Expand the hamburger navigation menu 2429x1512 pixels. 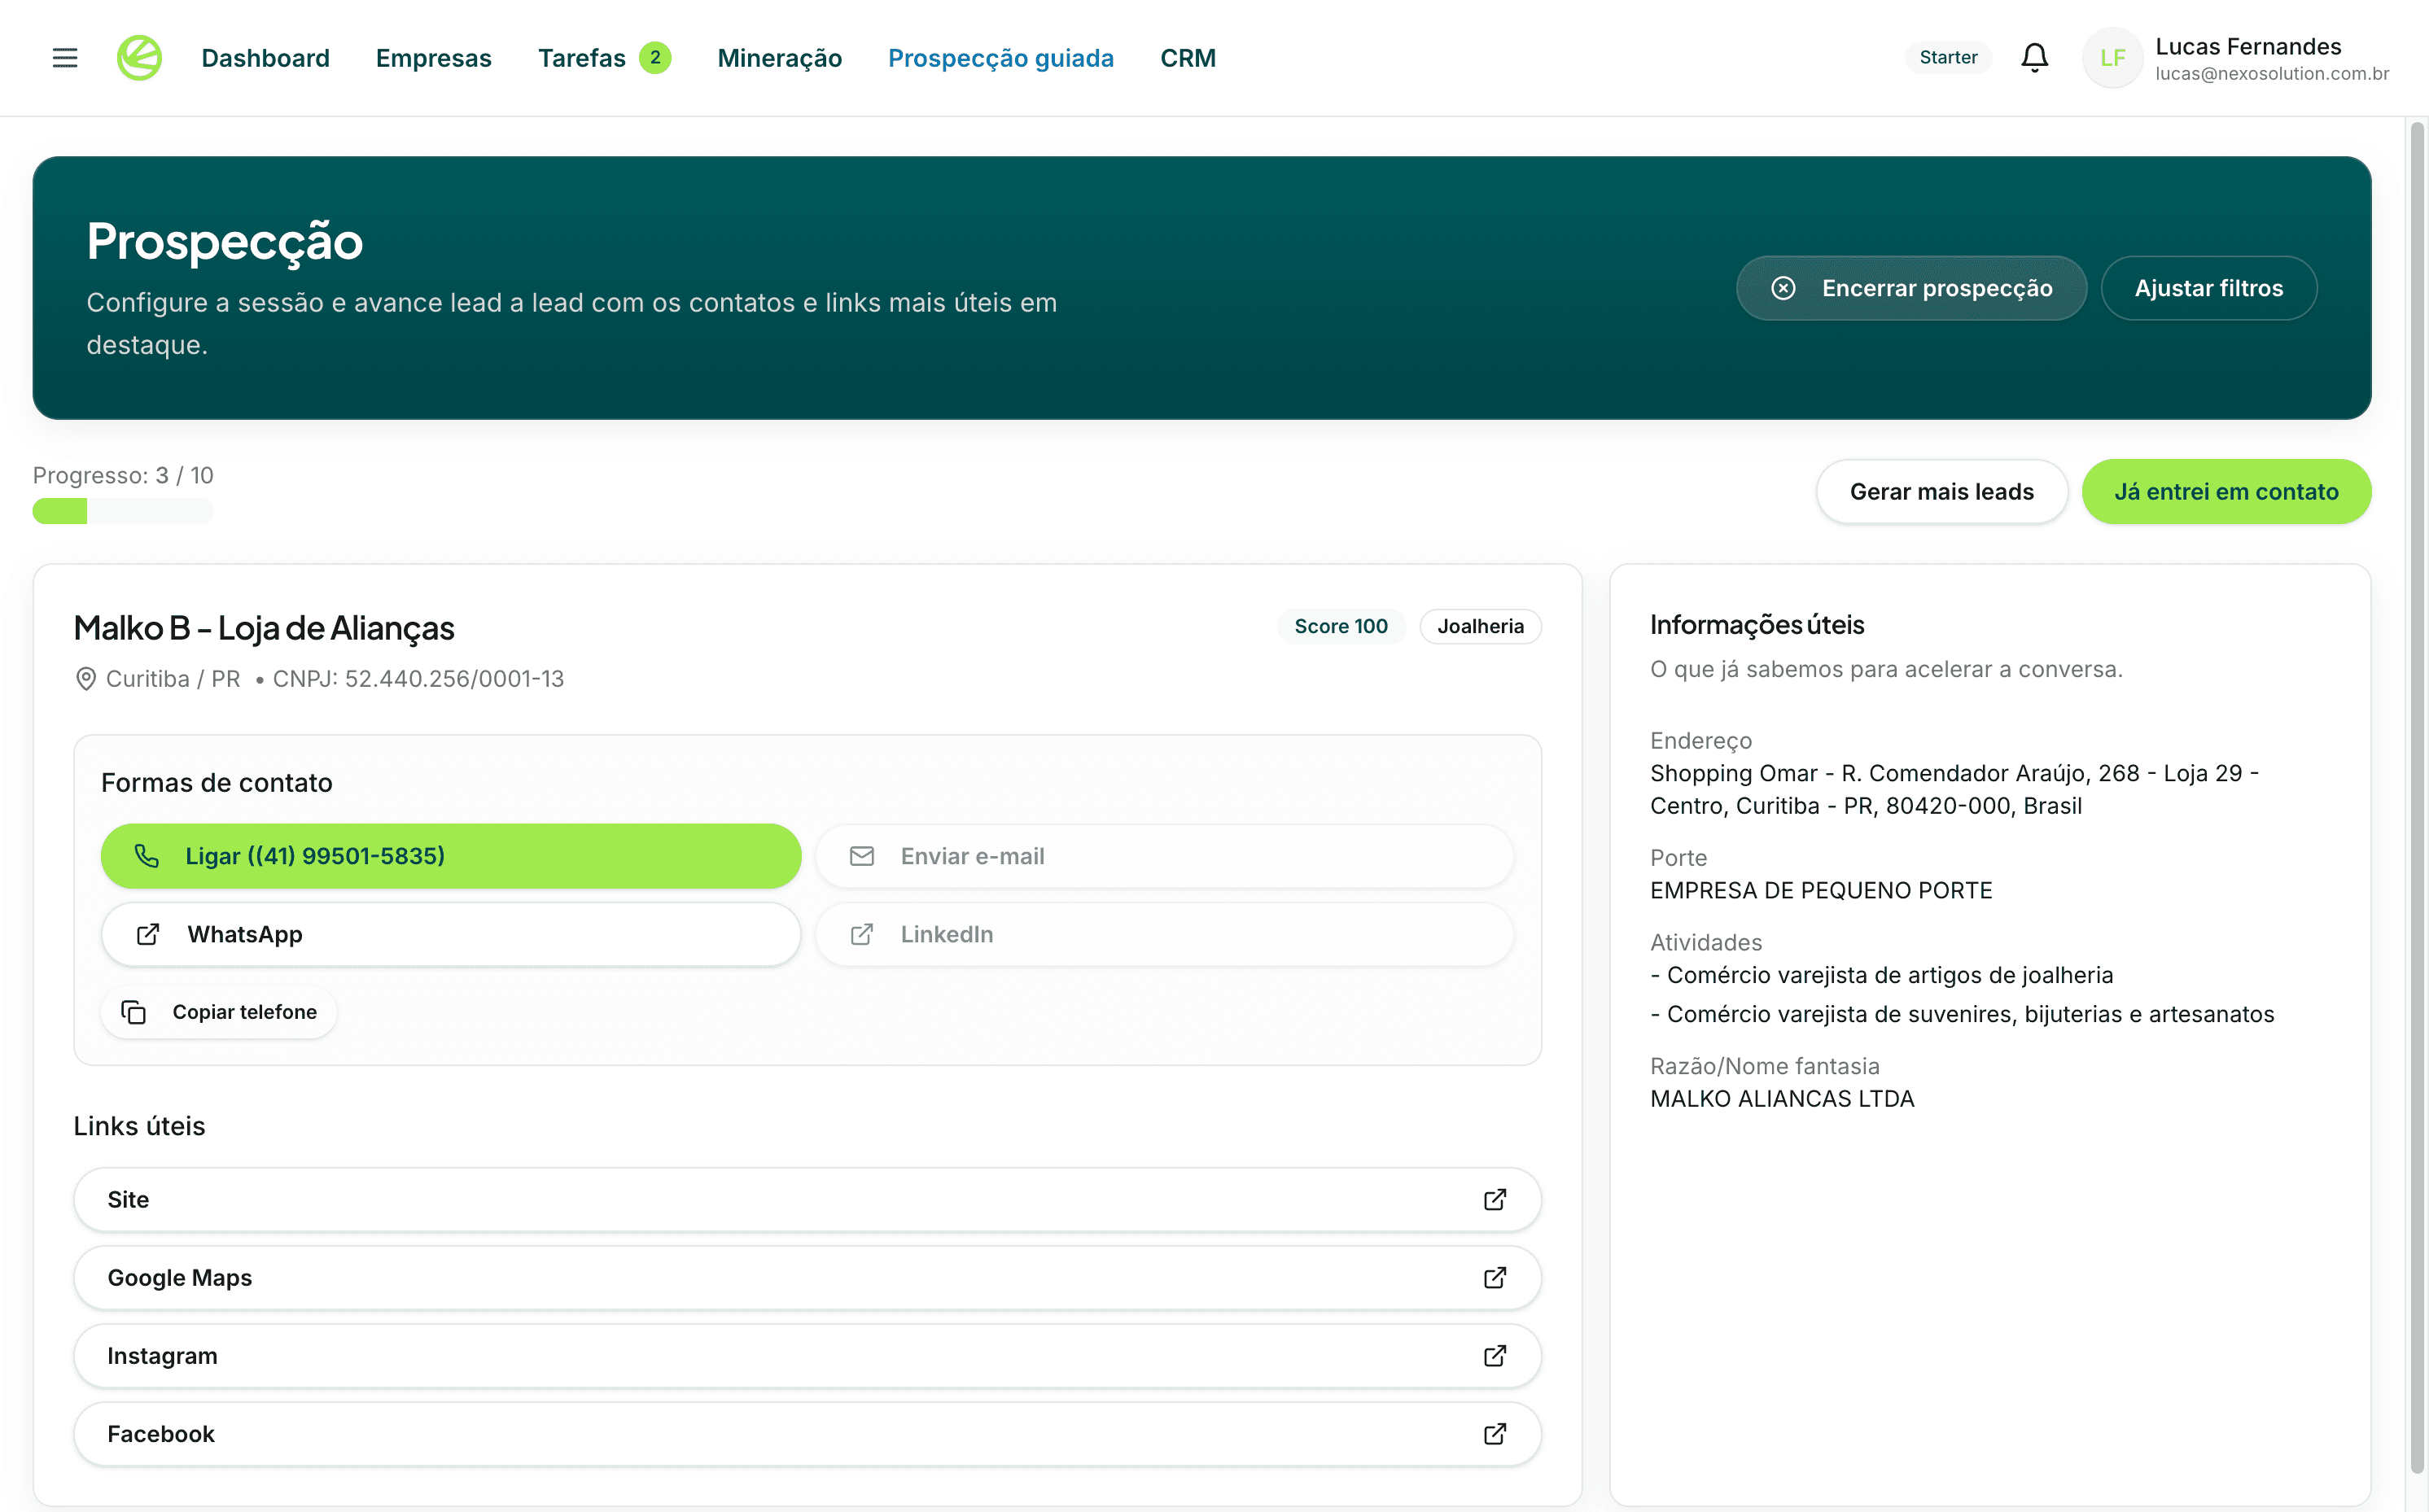(x=64, y=57)
